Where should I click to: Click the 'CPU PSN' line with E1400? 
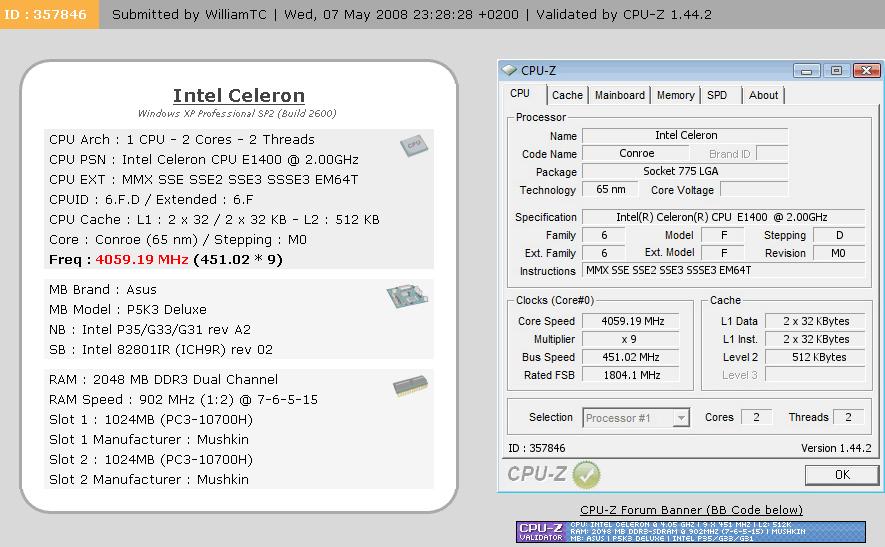point(204,160)
